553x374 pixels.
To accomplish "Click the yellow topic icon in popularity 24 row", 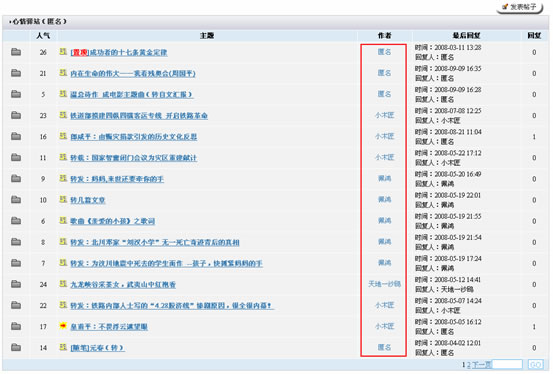I will point(63,284).
